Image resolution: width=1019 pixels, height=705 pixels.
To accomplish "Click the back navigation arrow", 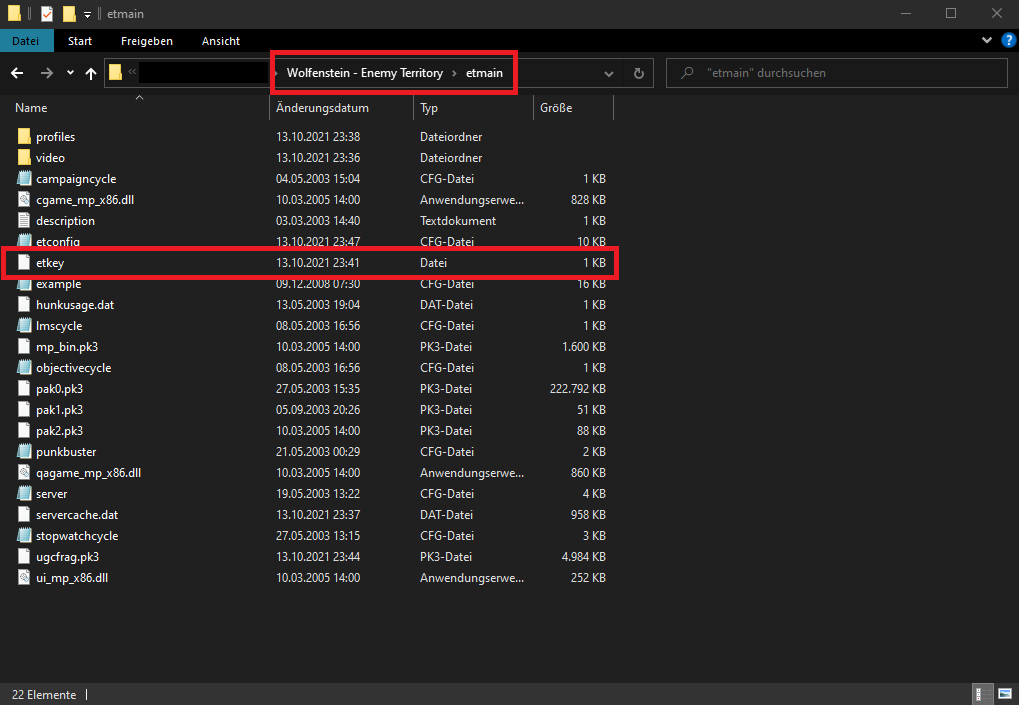I will point(17,73).
